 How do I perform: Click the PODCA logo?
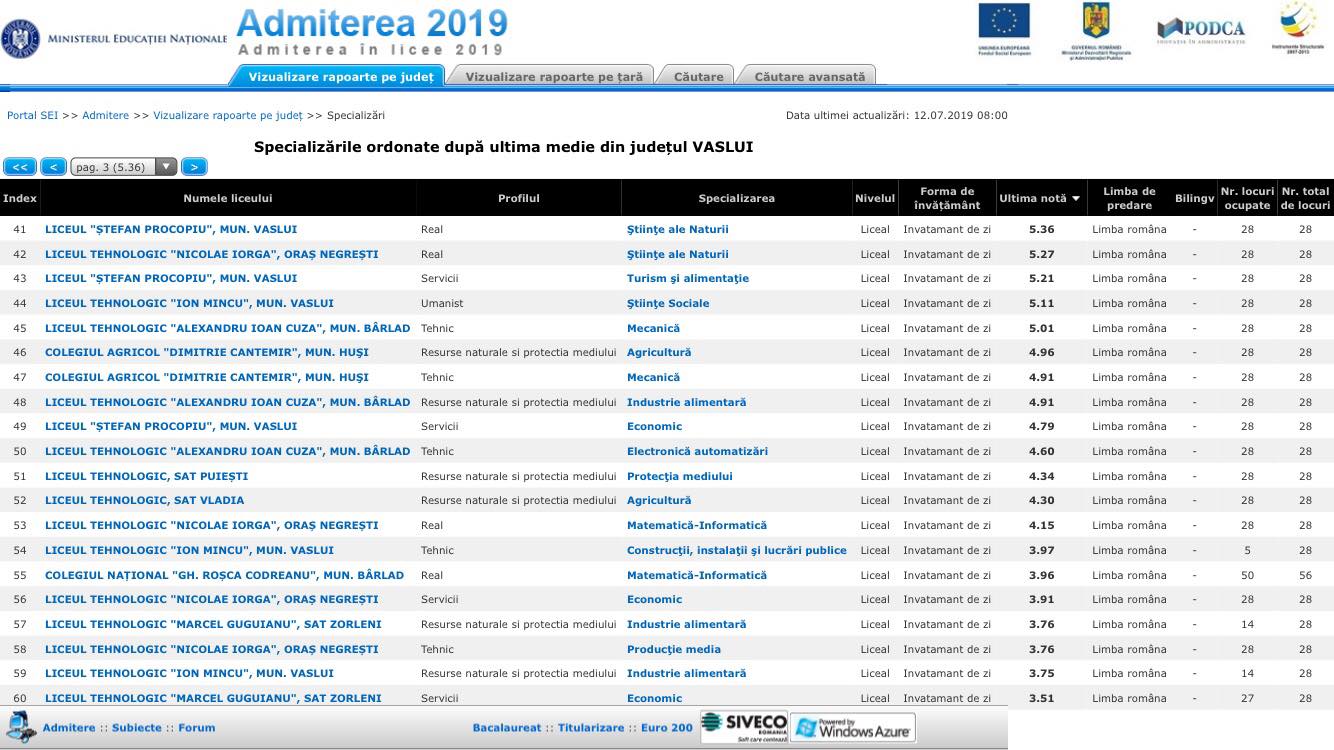1200,30
